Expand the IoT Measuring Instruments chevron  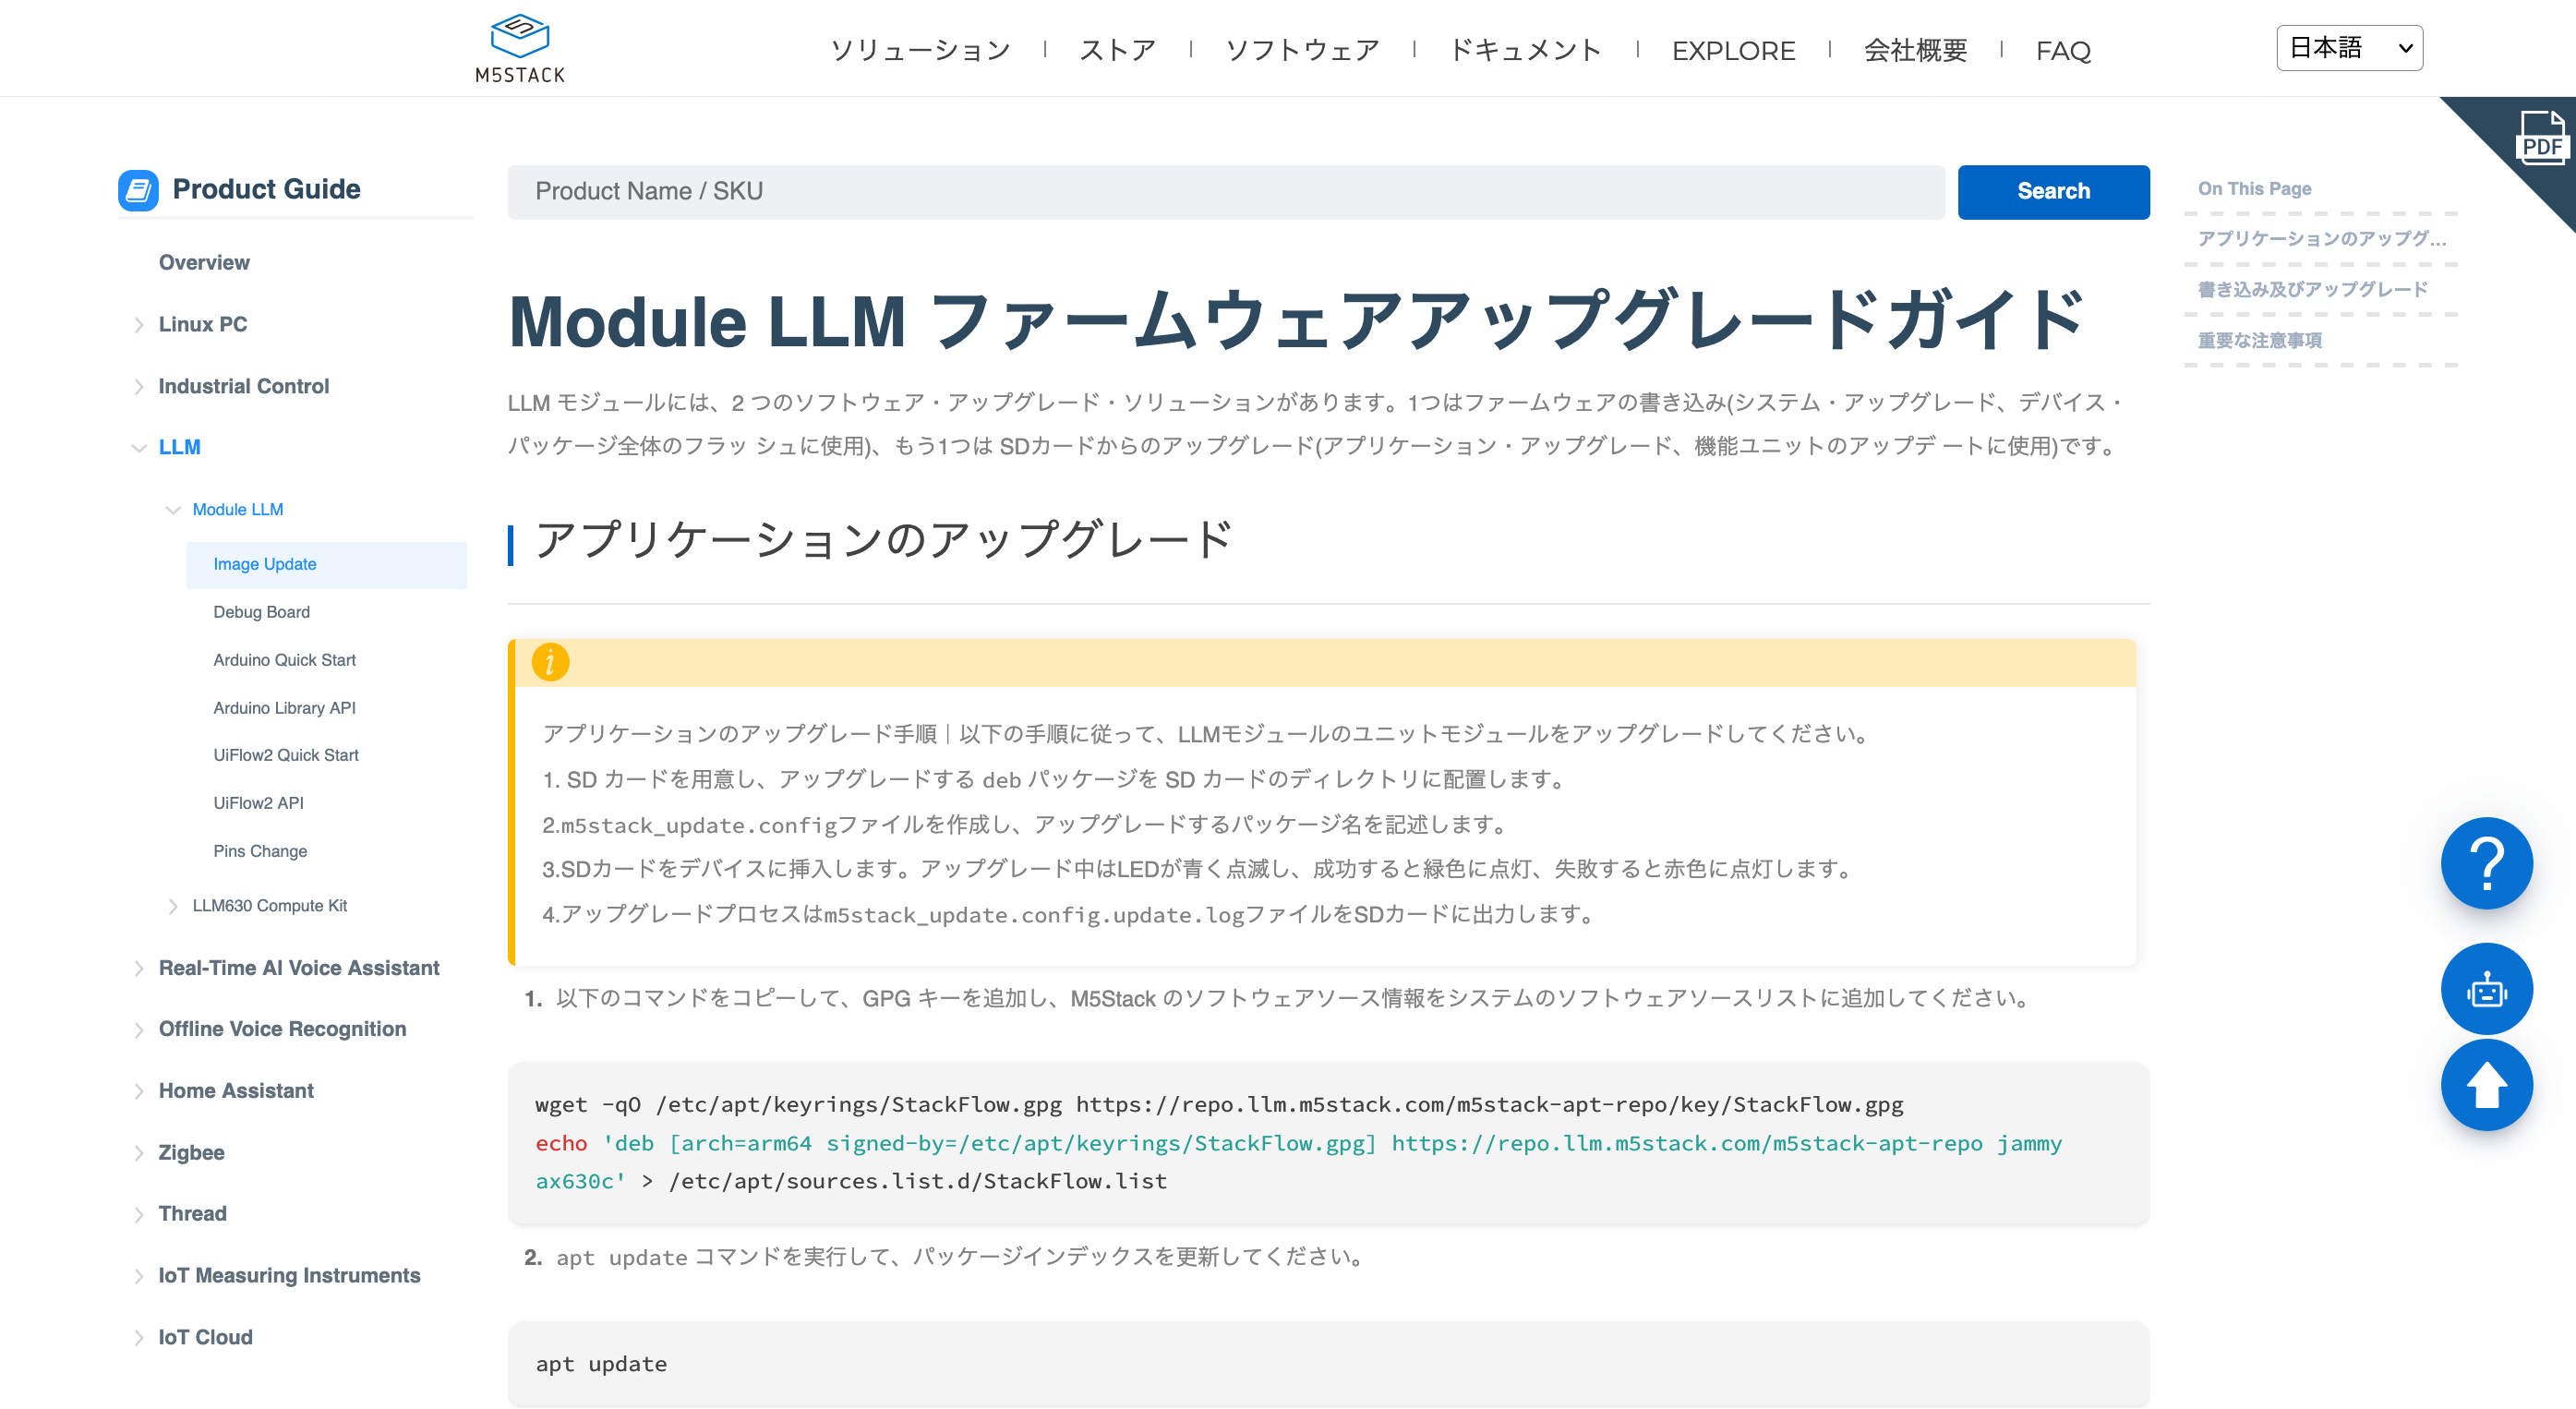tap(138, 1276)
